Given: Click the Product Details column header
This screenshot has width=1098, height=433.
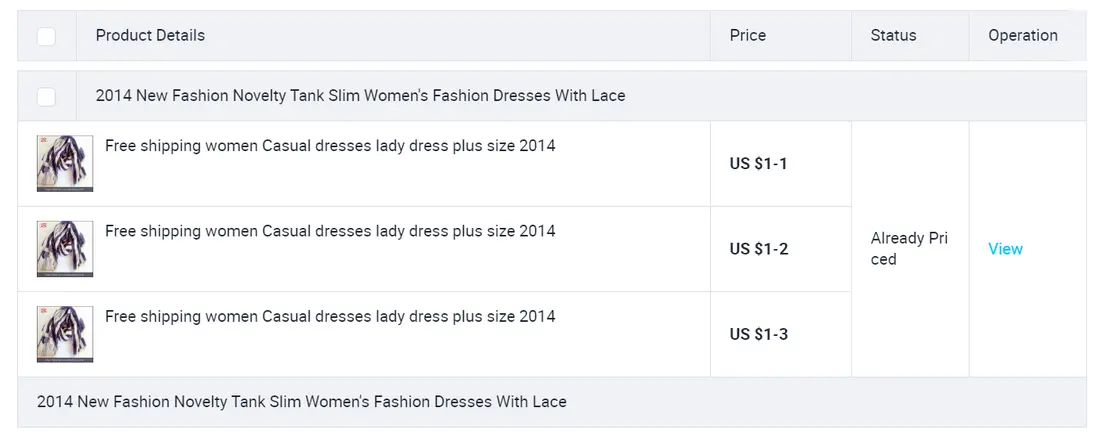Looking at the screenshot, I should (x=150, y=36).
